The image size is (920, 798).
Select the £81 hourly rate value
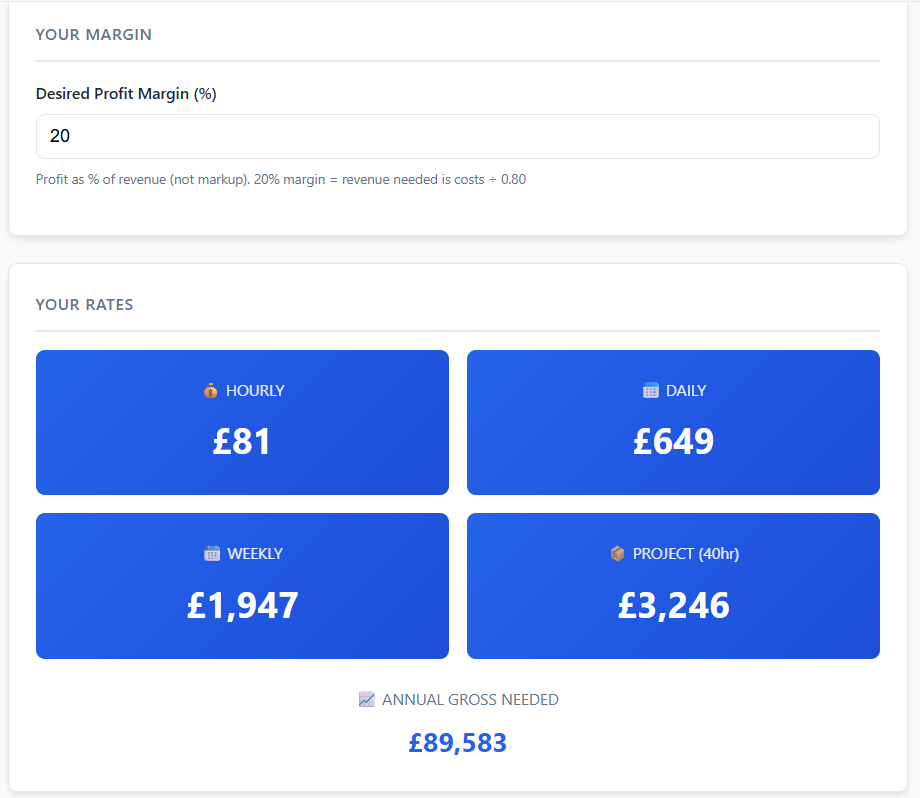coord(242,441)
